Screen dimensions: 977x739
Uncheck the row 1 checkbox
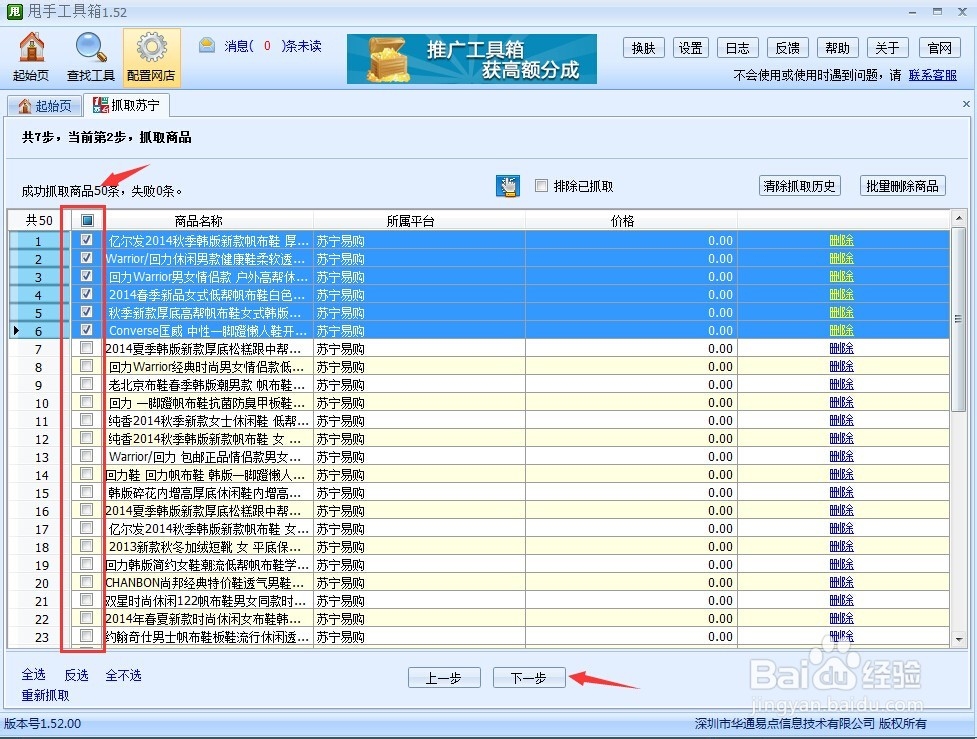coord(87,240)
